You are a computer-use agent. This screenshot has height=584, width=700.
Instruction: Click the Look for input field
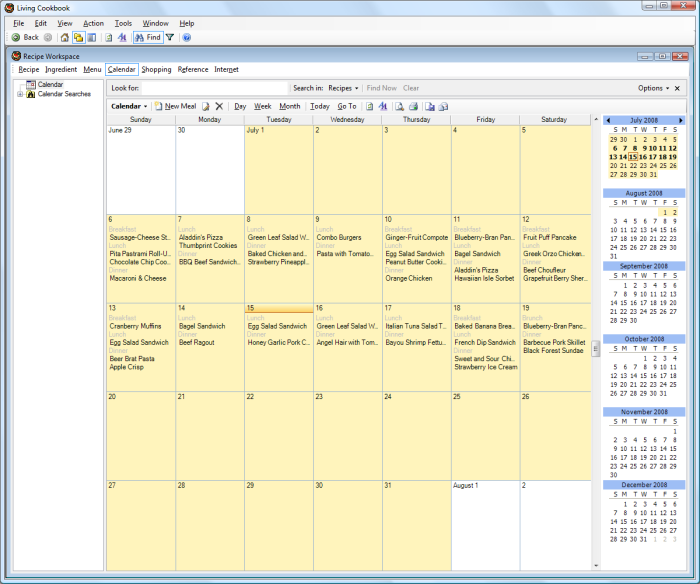(x=215, y=88)
